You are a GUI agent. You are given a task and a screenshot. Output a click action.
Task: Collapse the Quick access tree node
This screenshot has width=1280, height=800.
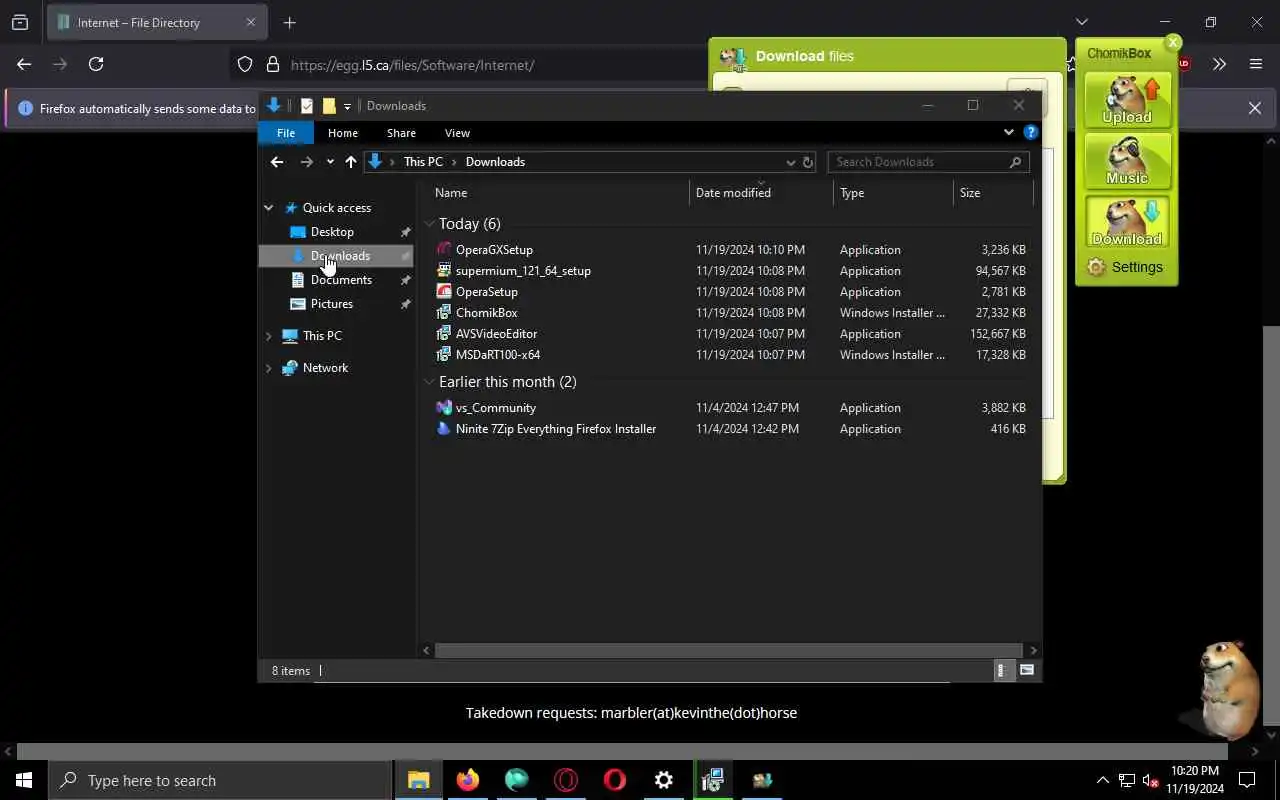pyautogui.click(x=269, y=208)
